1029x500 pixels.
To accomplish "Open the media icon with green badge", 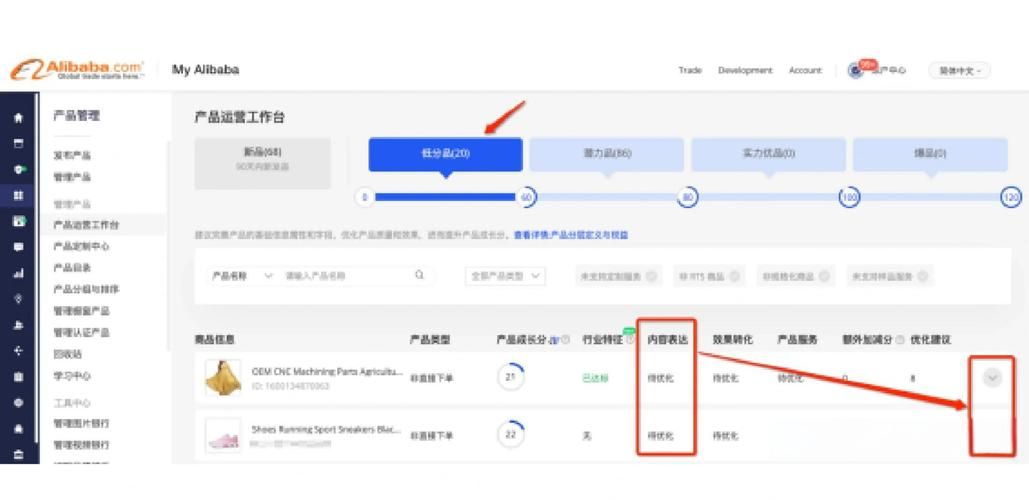I will [x=19, y=221].
